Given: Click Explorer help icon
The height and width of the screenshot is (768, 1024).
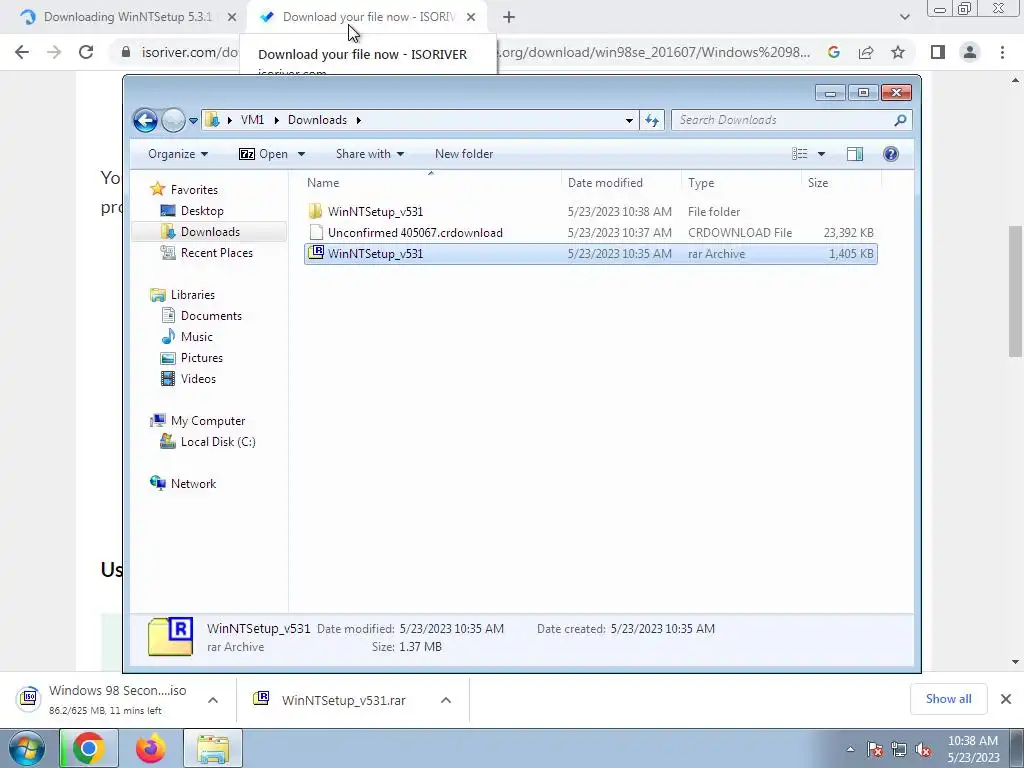Looking at the screenshot, I should pyautogui.click(x=891, y=154).
